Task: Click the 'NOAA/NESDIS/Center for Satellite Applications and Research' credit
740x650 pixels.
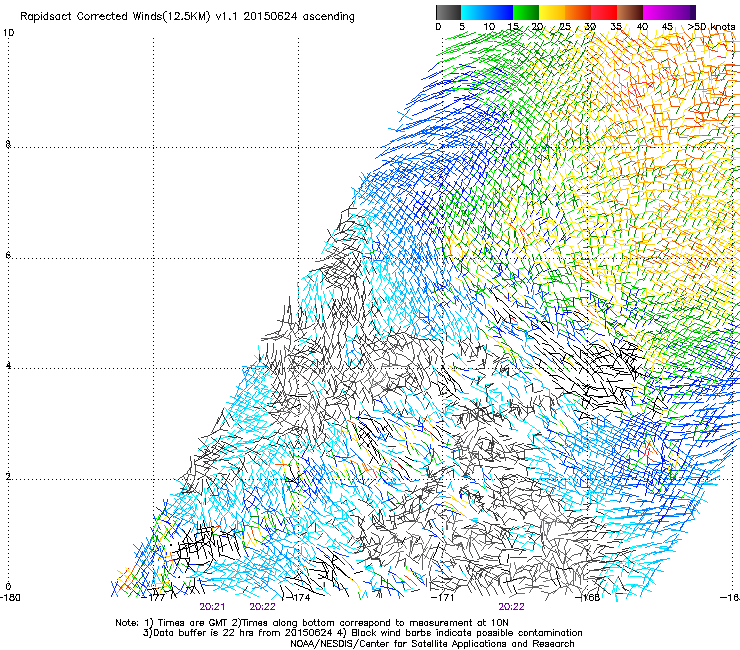Action: coord(432,644)
